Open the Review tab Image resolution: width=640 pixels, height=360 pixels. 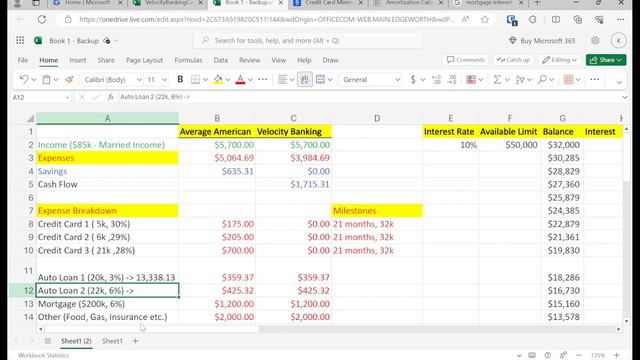[249, 60]
